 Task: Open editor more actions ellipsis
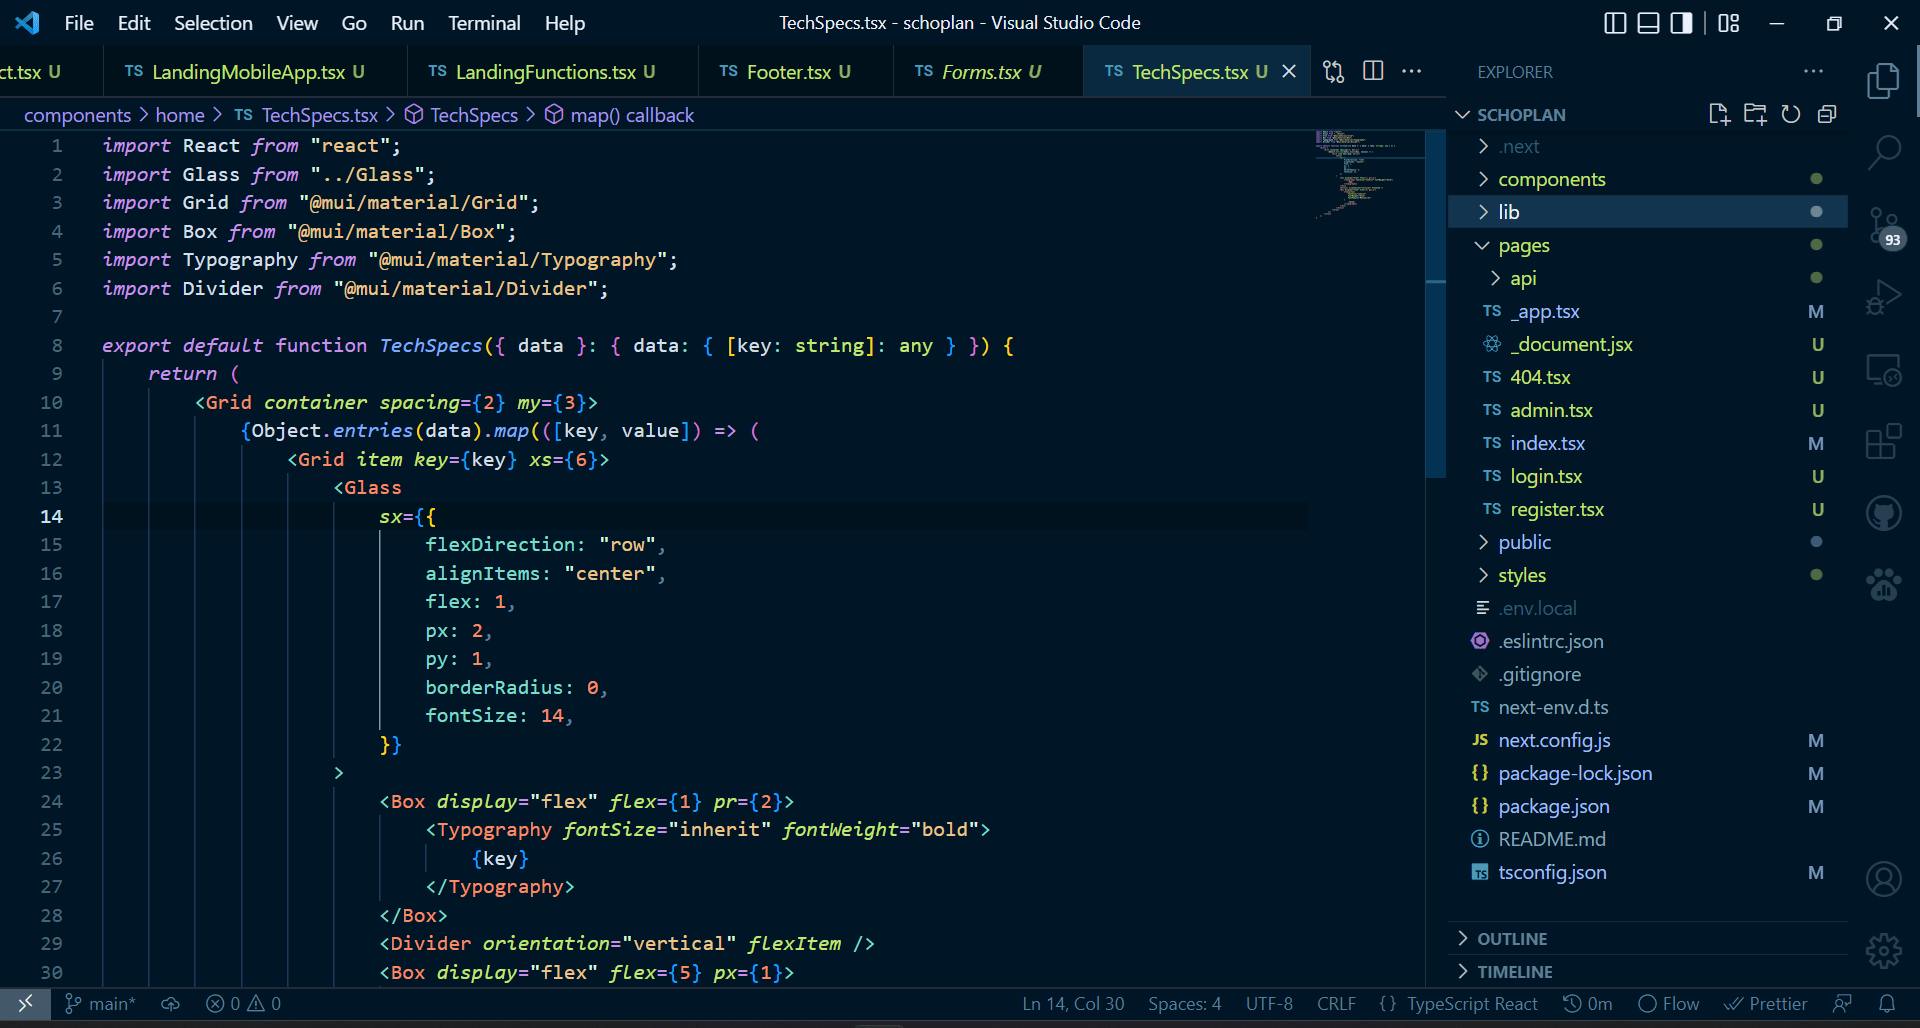click(1412, 71)
